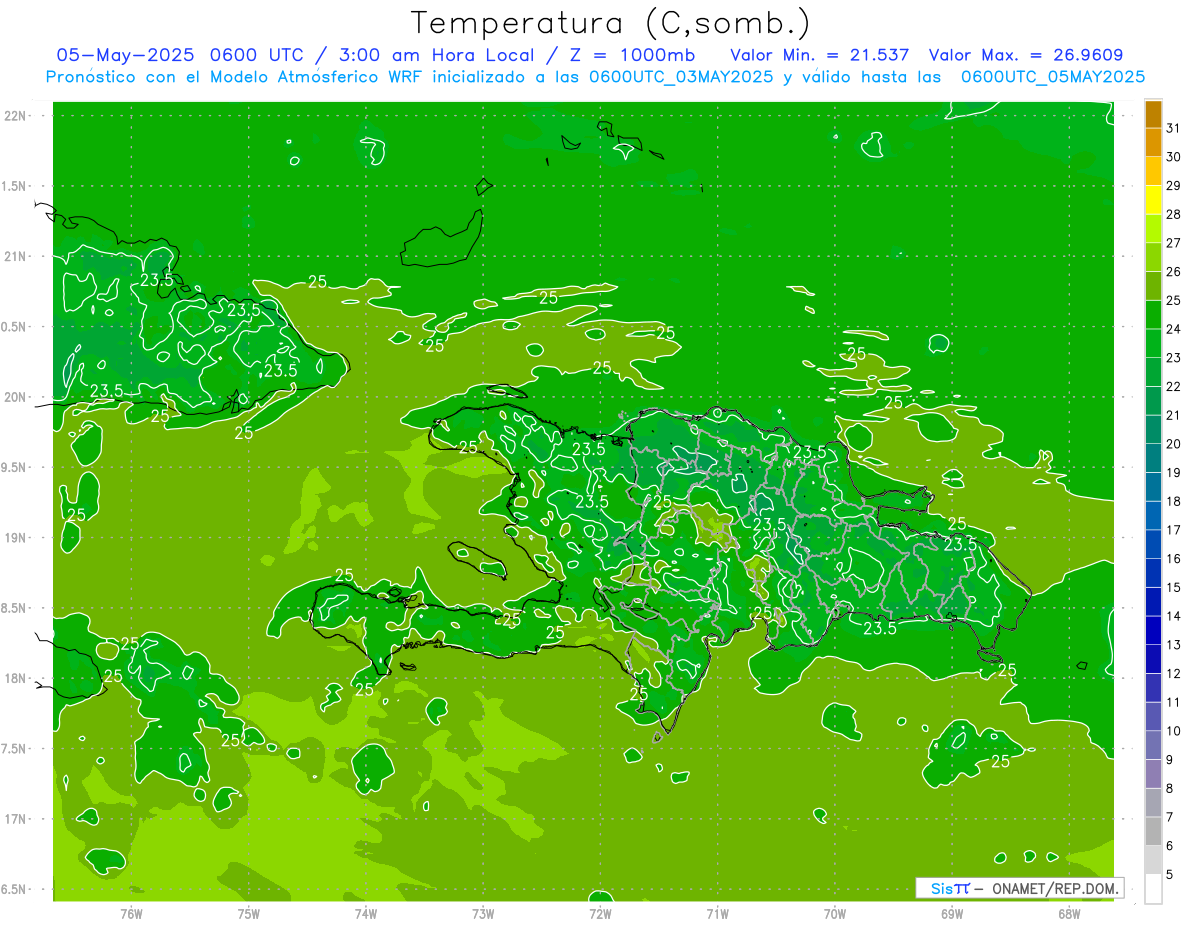Click the '0600UTC_03MAY2025' initialization timestamp

pos(681,77)
